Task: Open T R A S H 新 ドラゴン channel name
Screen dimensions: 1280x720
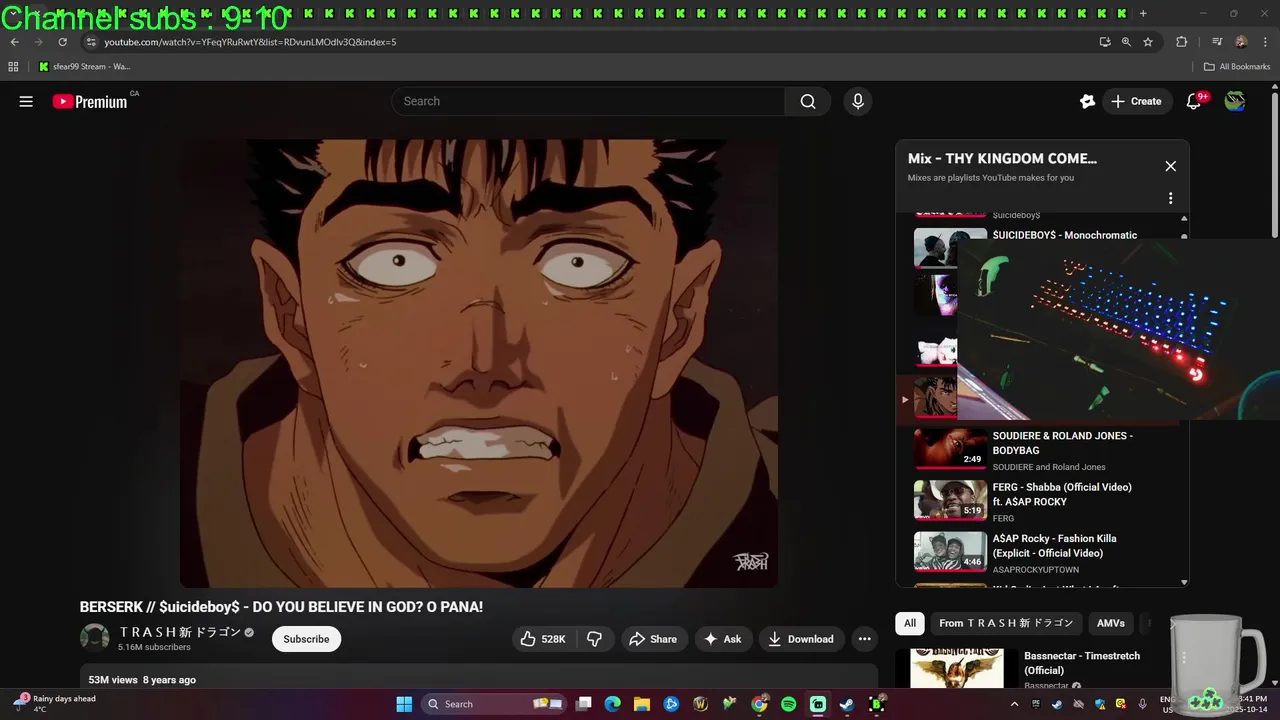Action: 180,632
